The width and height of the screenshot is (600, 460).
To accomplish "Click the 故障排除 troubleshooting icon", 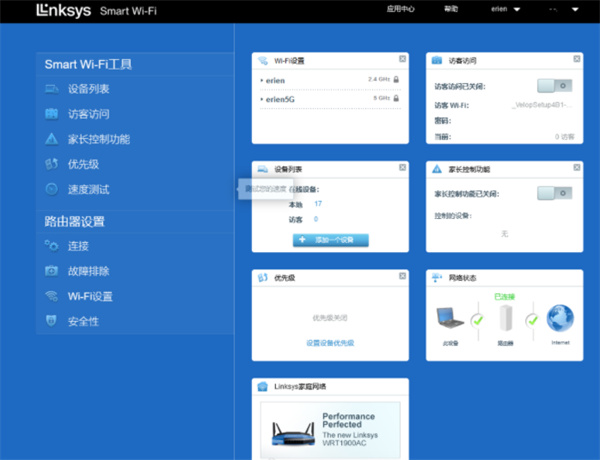I will coord(52,271).
